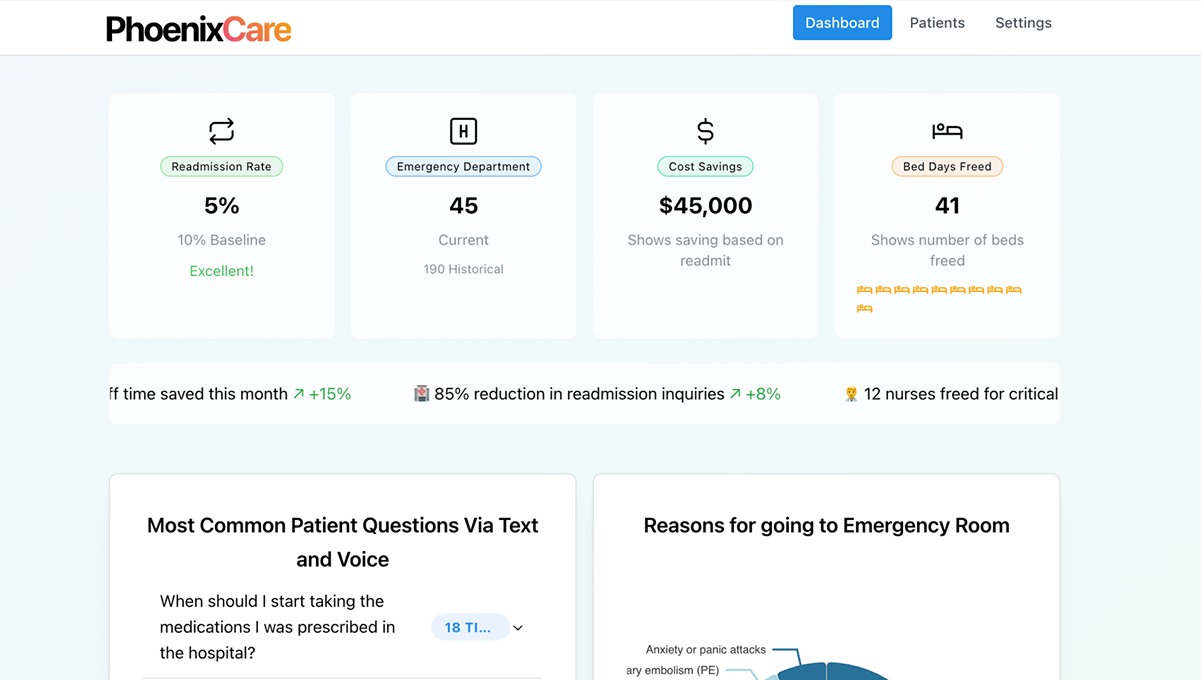Viewport: 1201px width, 680px height.
Task: Click the Bed Days Freed badge
Action: (947, 167)
